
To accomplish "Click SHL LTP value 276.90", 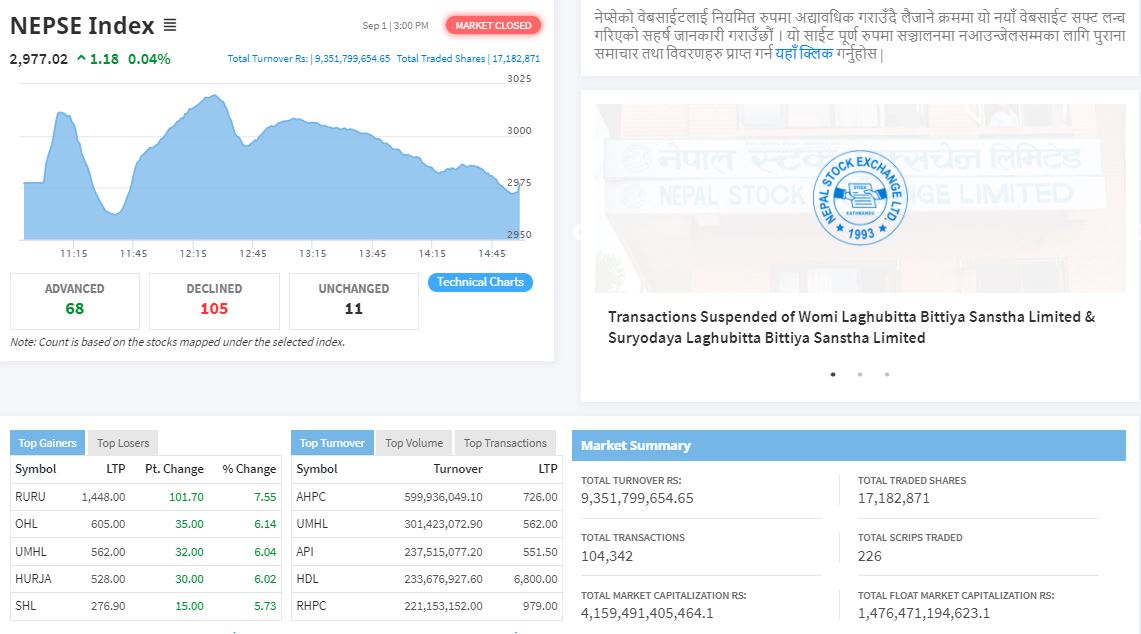I will pos(108,606).
